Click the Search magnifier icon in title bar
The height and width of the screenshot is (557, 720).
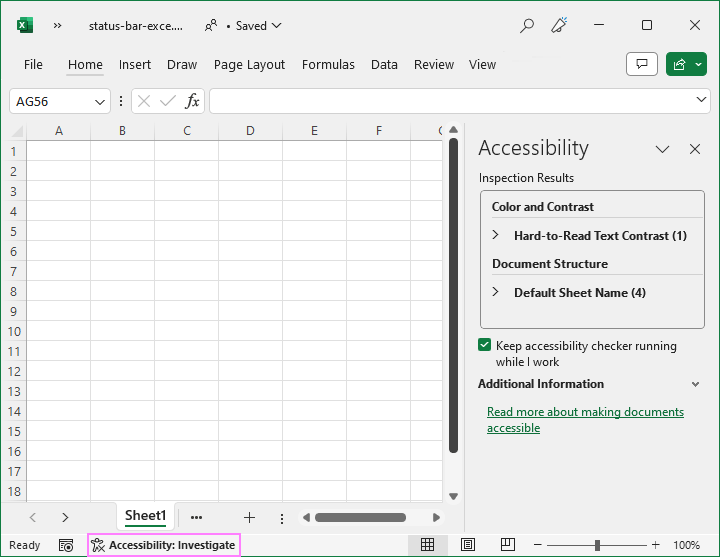coord(526,25)
